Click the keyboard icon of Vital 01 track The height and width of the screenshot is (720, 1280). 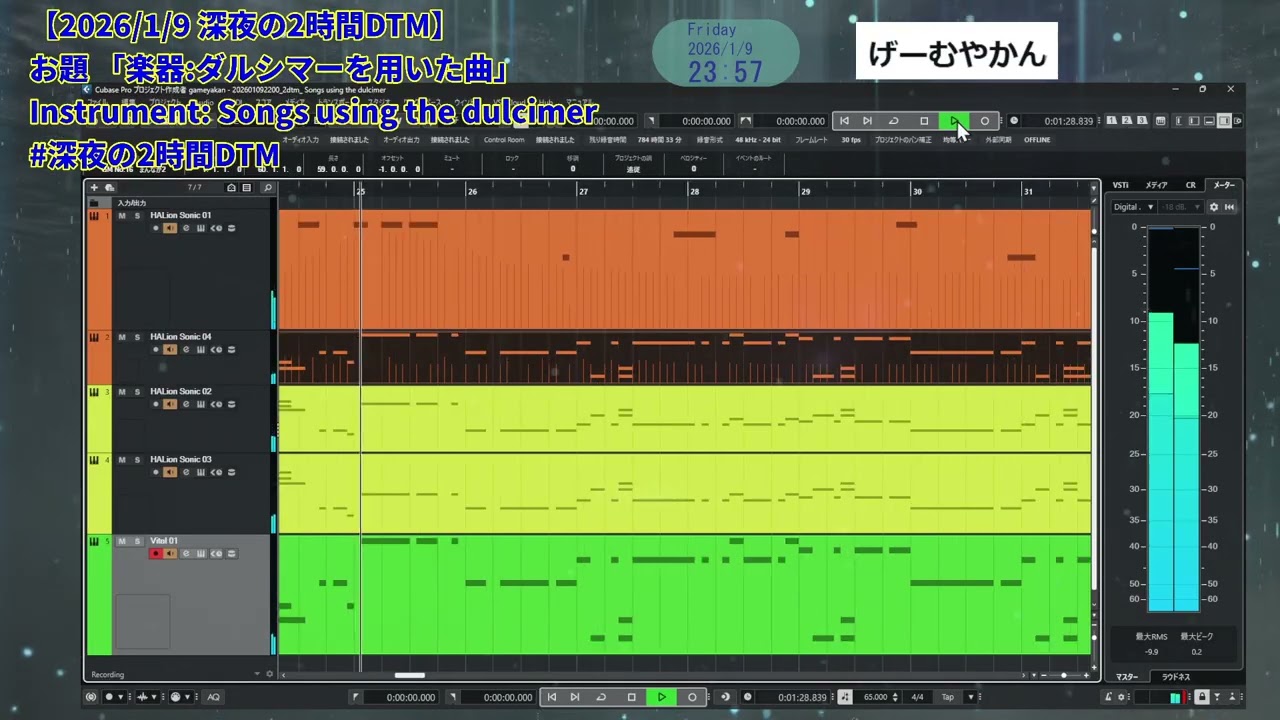tap(95, 542)
